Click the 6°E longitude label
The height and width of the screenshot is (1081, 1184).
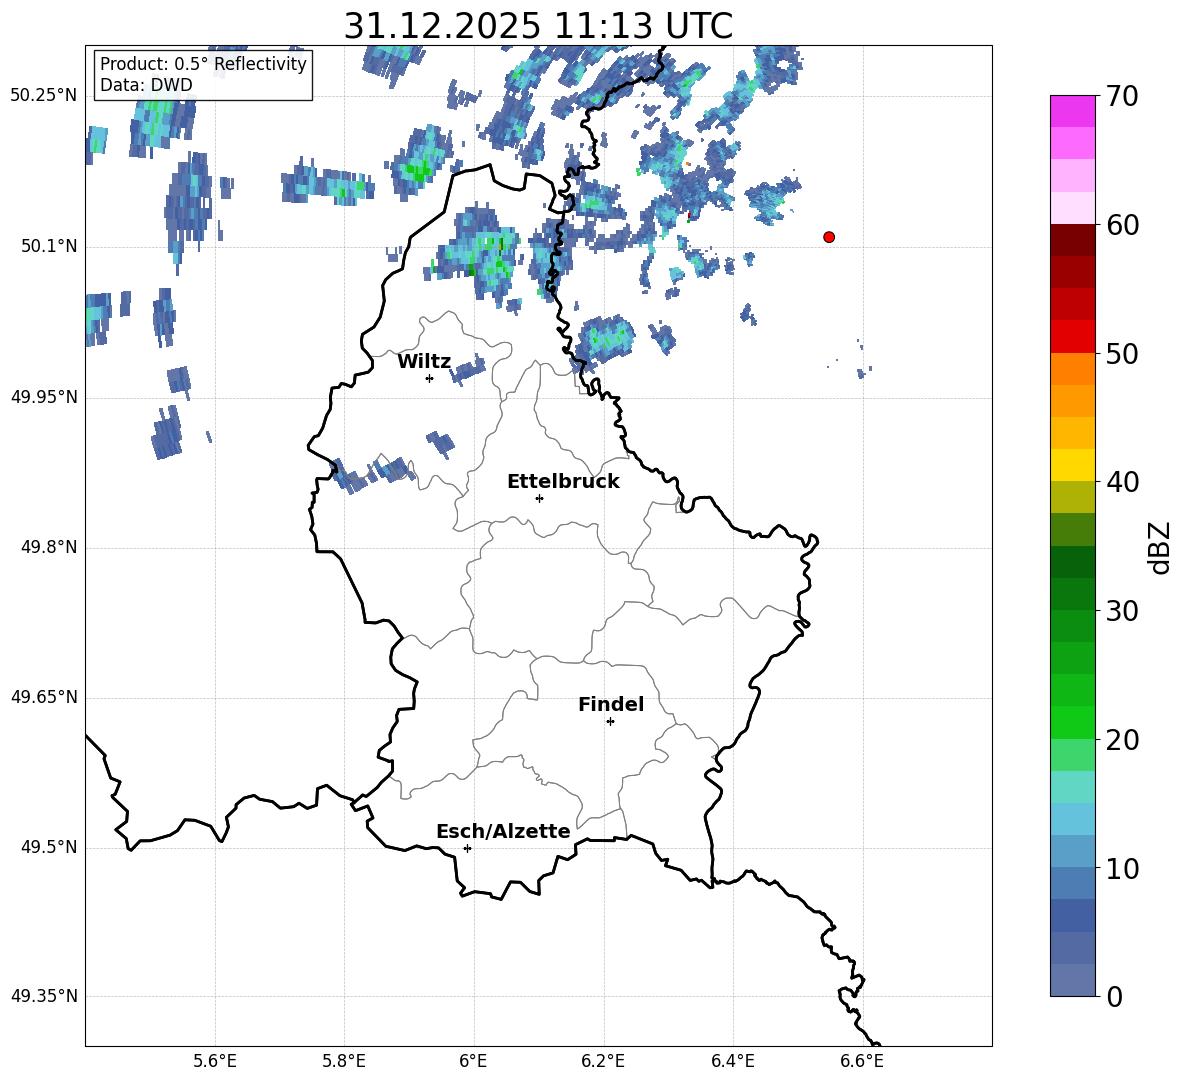(473, 1061)
